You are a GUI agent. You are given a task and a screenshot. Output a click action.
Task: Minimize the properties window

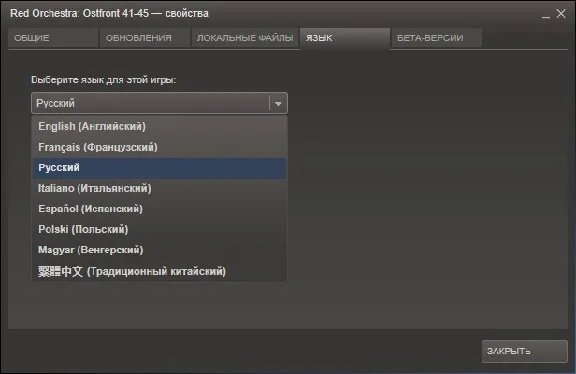pyautogui.click(x=546, y=15)
